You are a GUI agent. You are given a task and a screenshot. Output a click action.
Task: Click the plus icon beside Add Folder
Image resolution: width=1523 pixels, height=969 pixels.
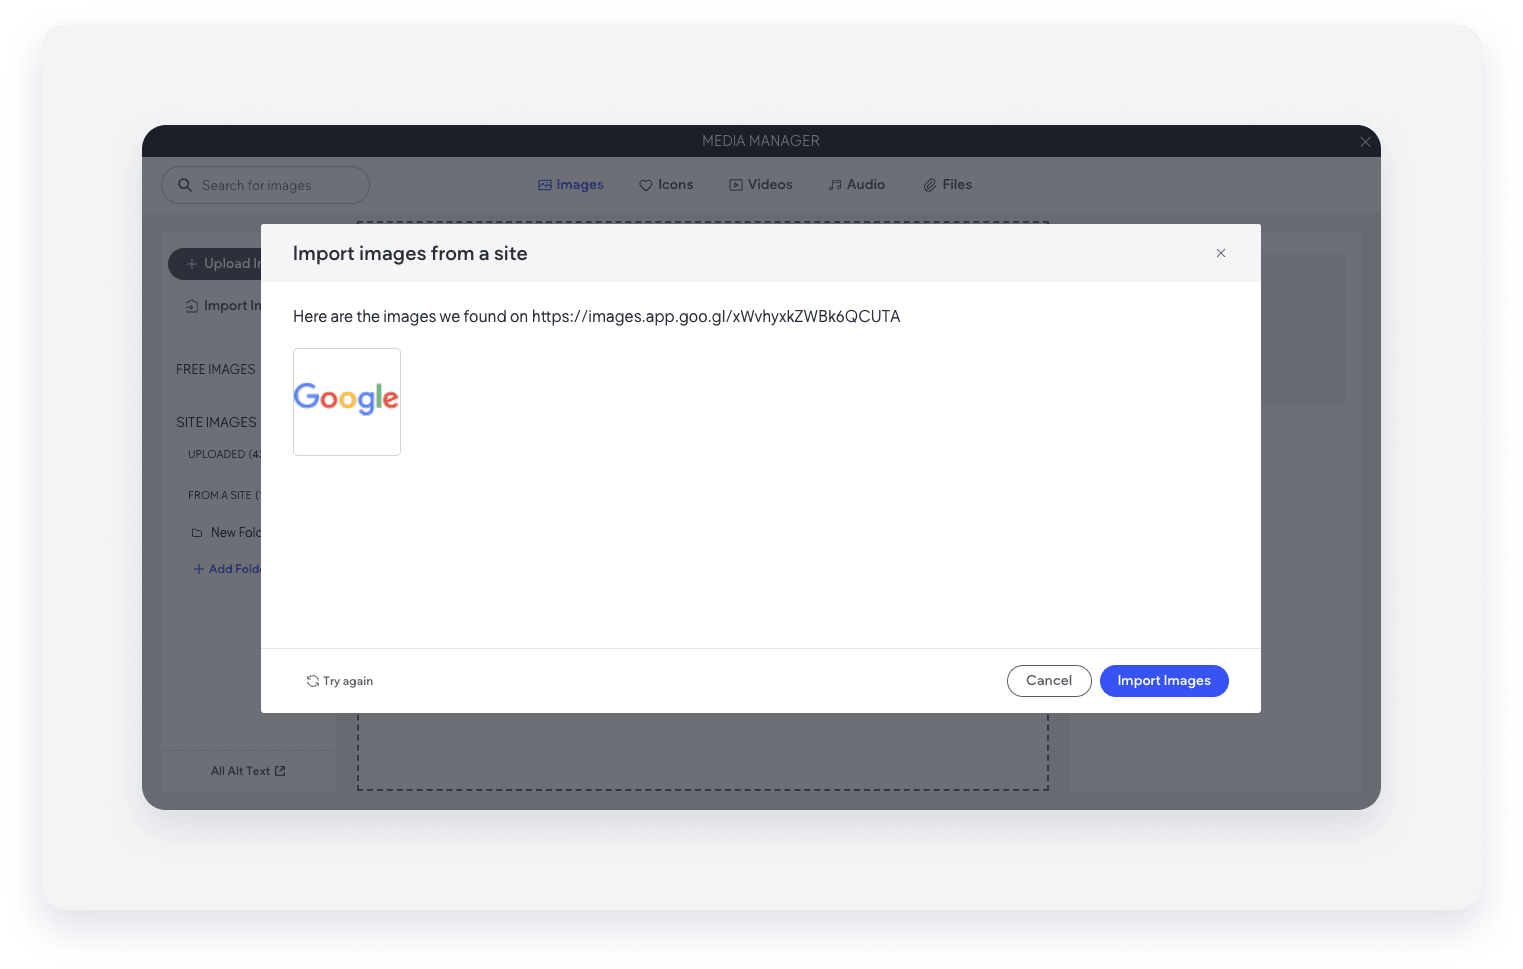point(198,569)
